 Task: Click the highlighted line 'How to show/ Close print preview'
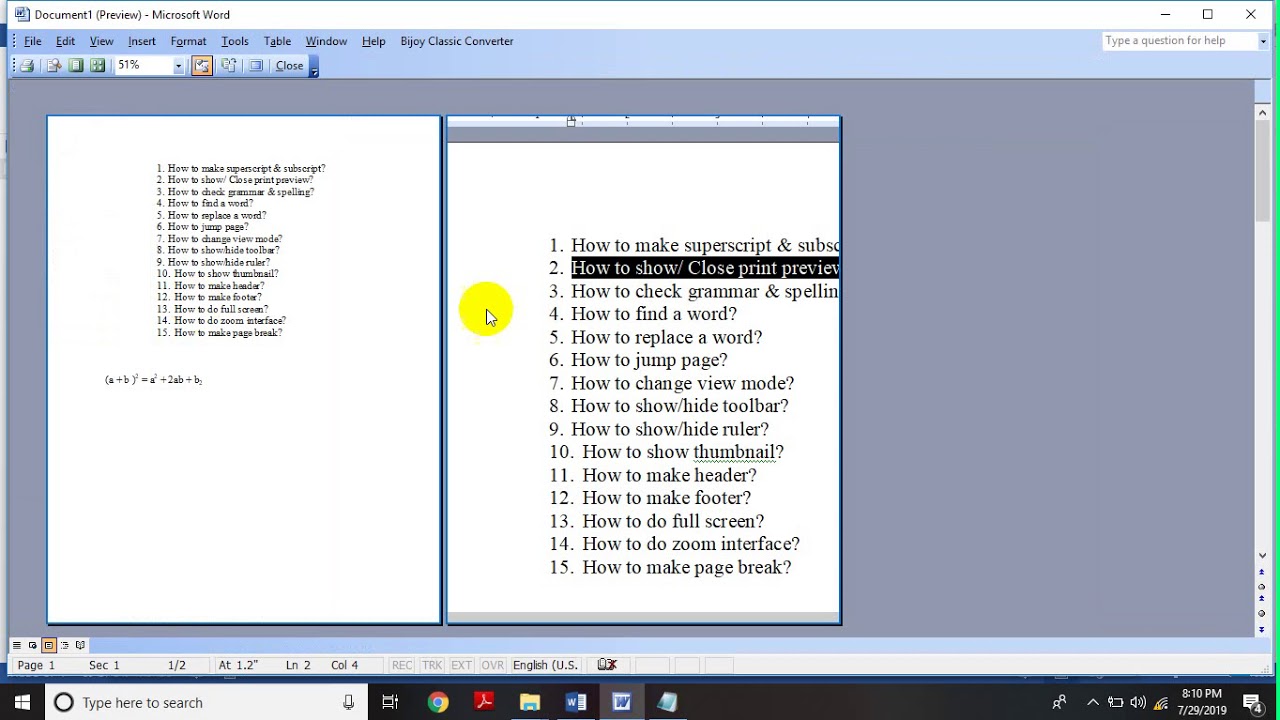pos(705,268)
